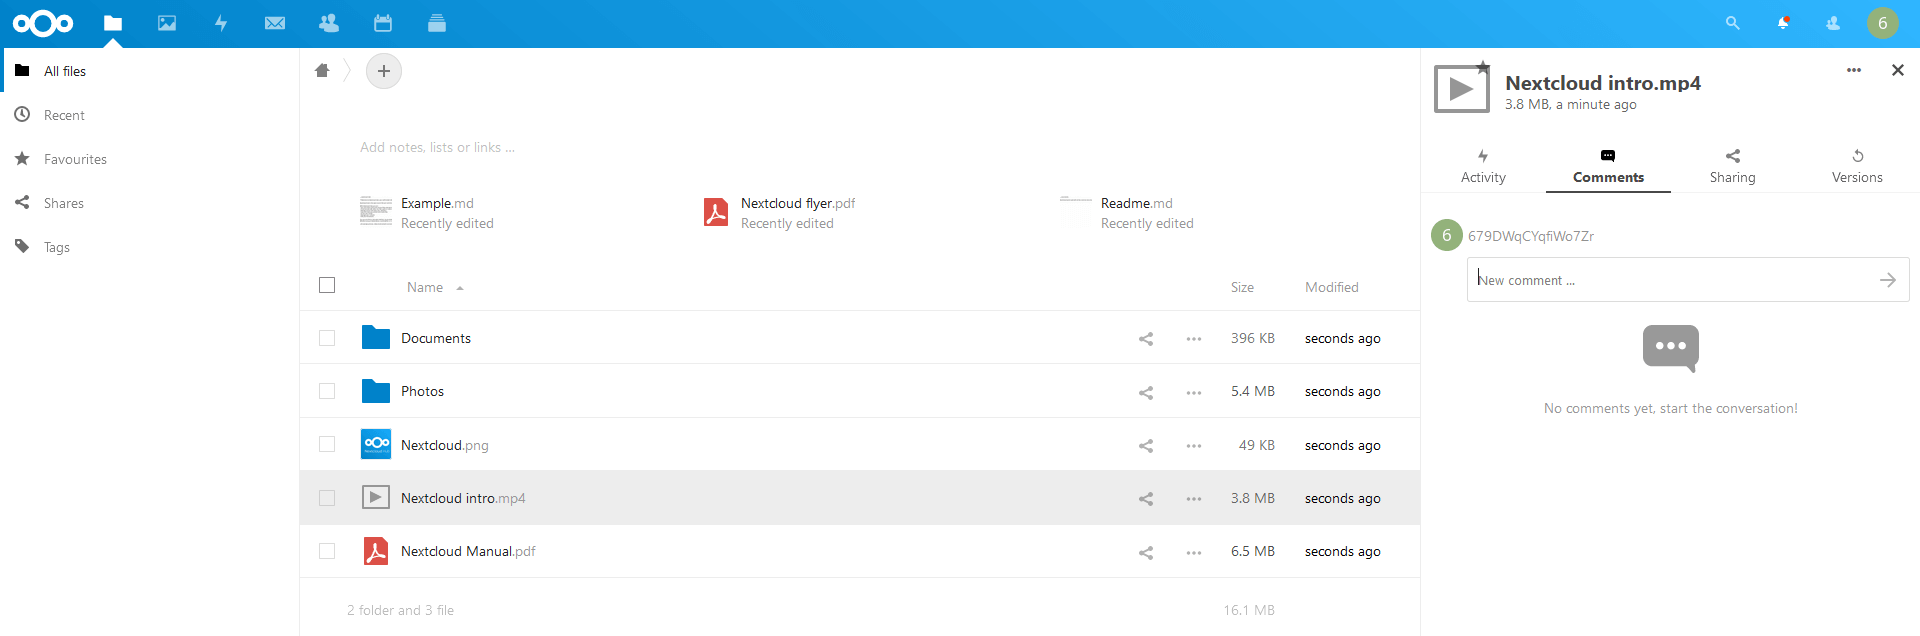Check the Nextcloud Manual.pdf checkbox

point(327,551)
